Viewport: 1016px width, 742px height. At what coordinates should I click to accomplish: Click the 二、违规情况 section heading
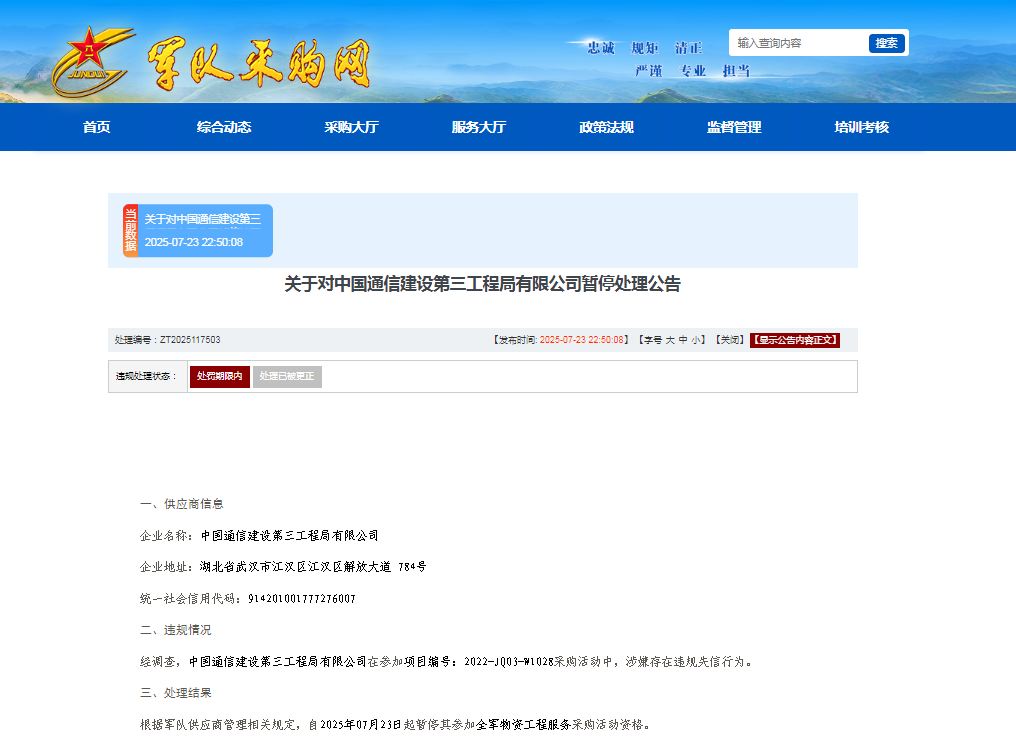[176, 630]
